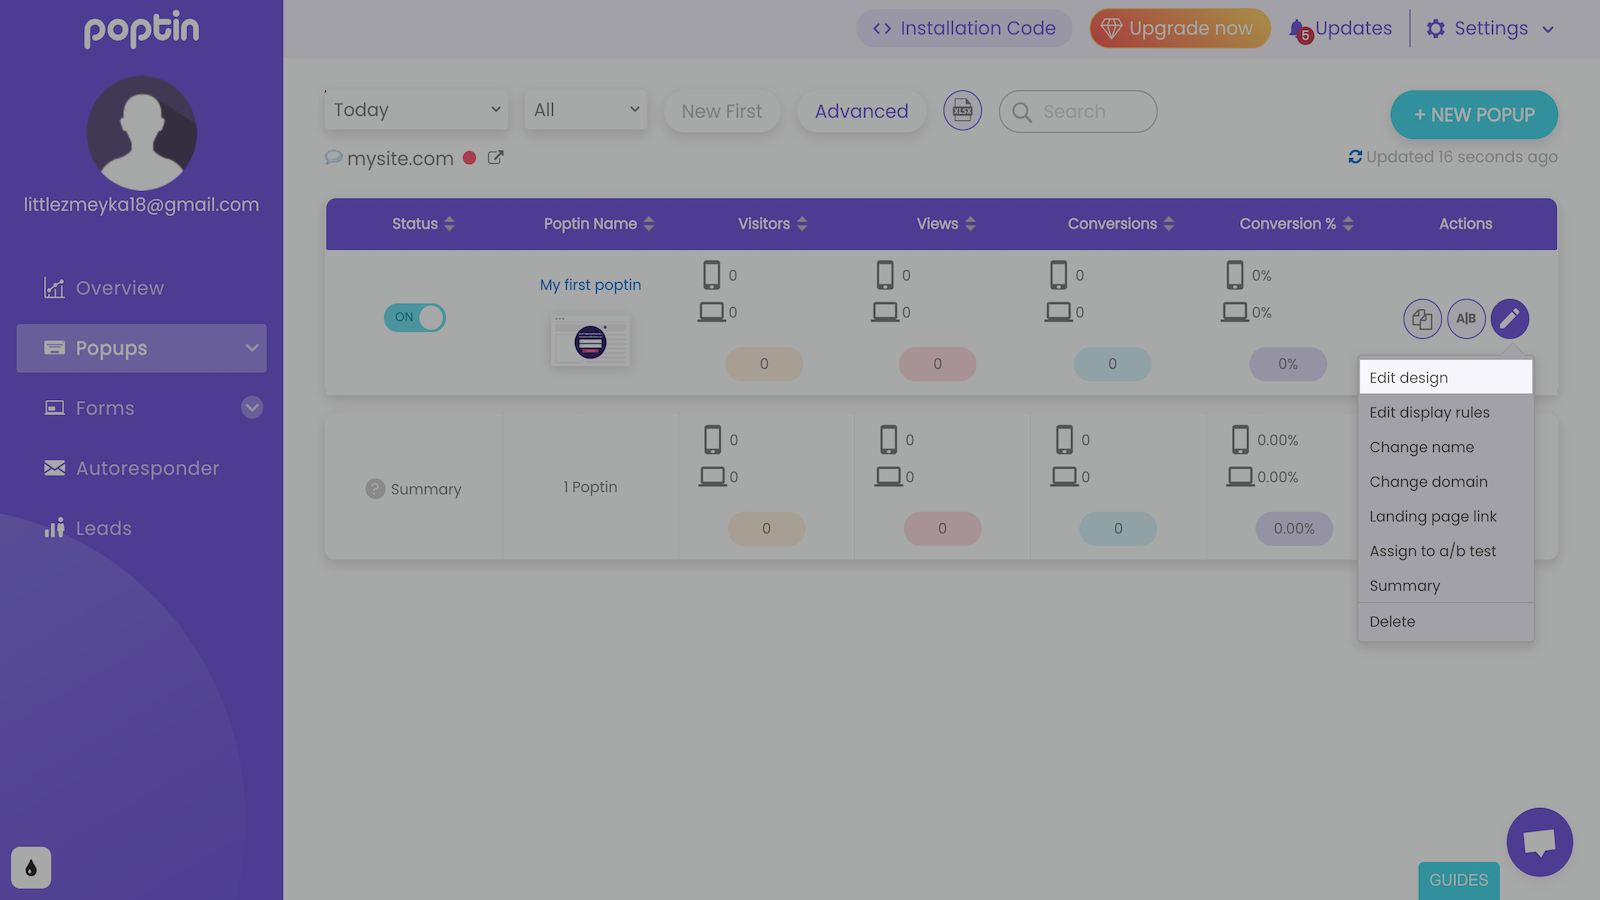This screenshot has width=1600, height=900.
Task: Click the water drop color theme button
Action: [31, 868]
